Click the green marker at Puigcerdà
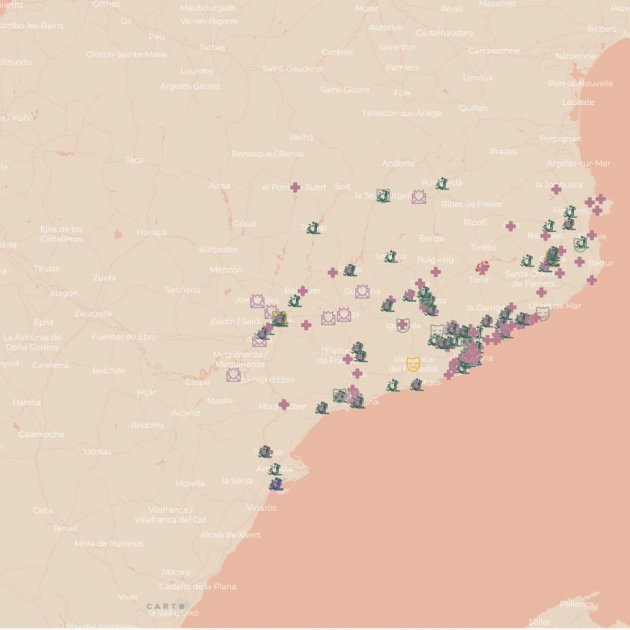This screenshot has height=630, width=630. 441,184
